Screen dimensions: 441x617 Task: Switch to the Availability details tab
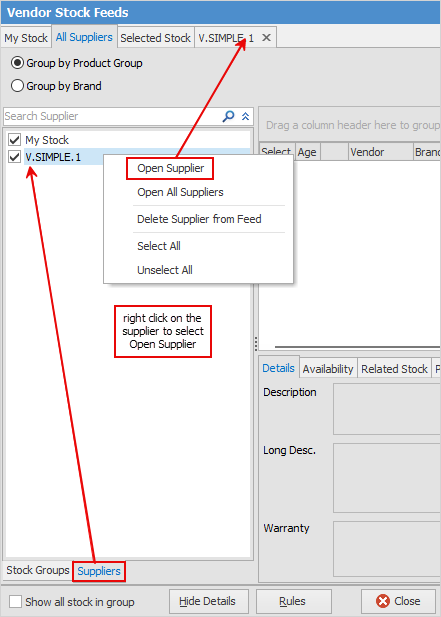click(x=328, y=369)
